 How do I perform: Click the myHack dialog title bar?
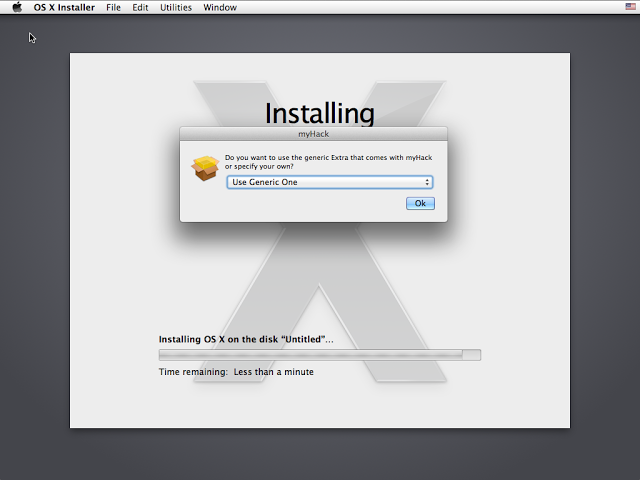[x=313, y=134]
